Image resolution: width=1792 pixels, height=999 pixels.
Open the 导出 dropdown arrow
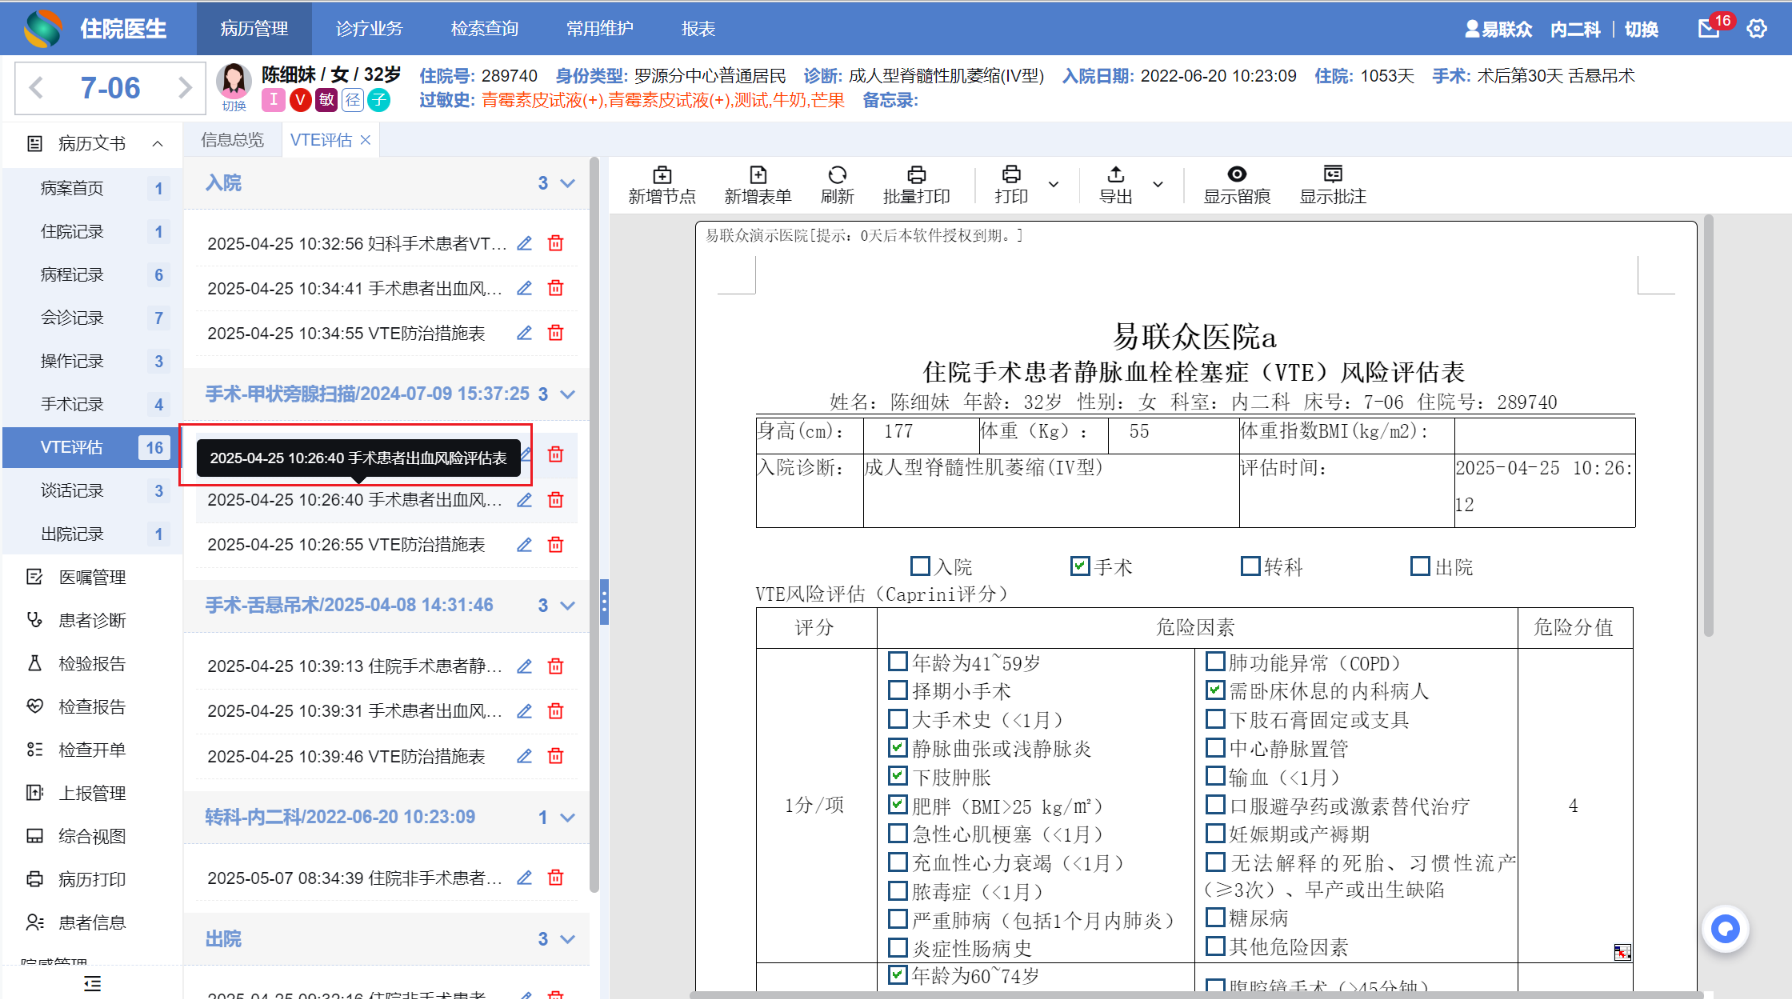point(1158,184)
